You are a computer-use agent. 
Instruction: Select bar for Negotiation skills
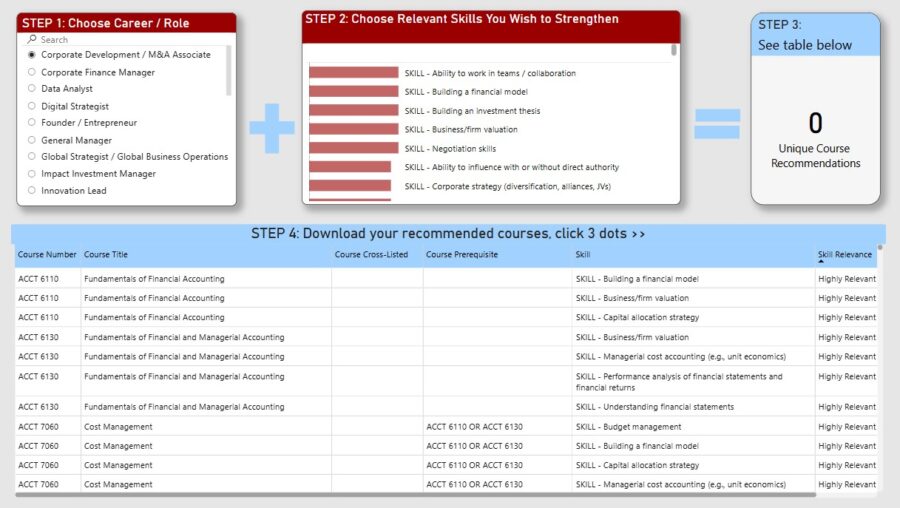354,148
